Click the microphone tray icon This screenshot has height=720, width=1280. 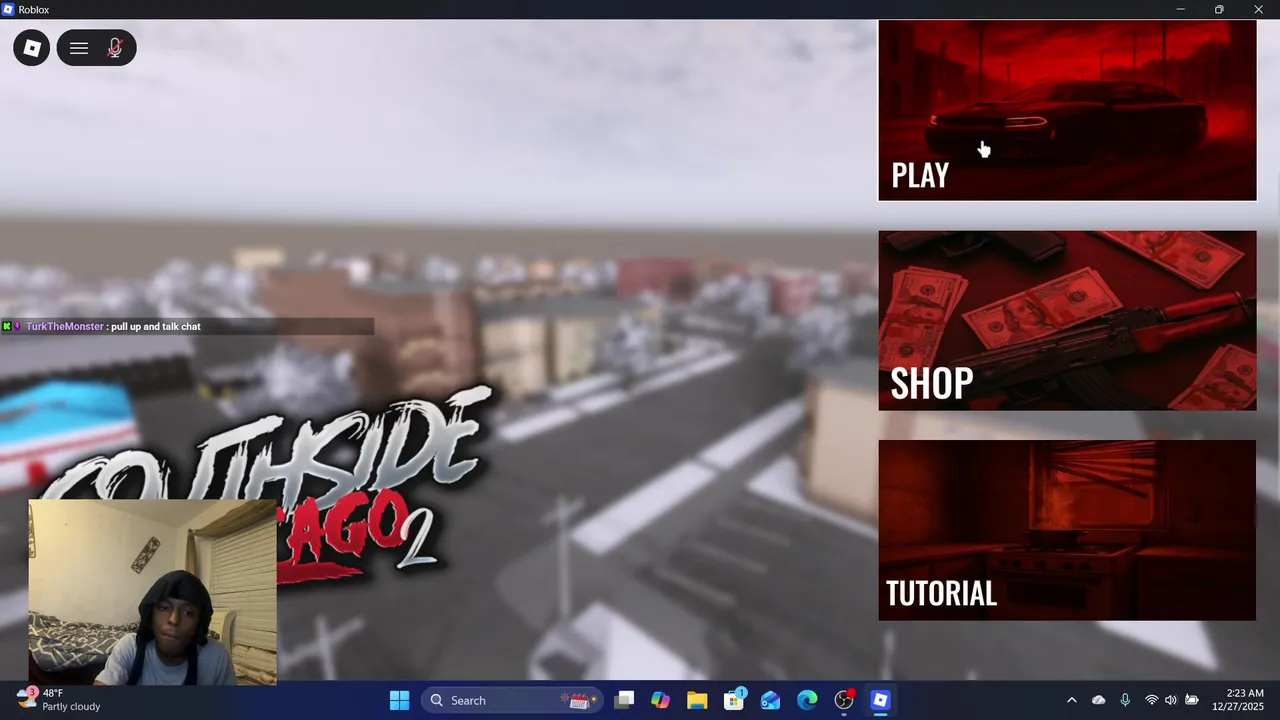click(1125, 700)
